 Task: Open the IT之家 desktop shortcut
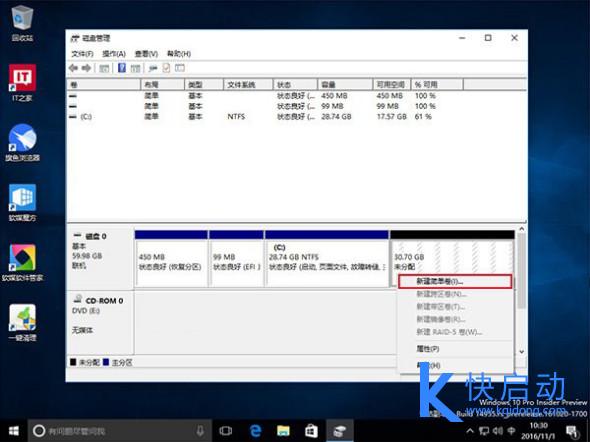click(x=22, y=83)
